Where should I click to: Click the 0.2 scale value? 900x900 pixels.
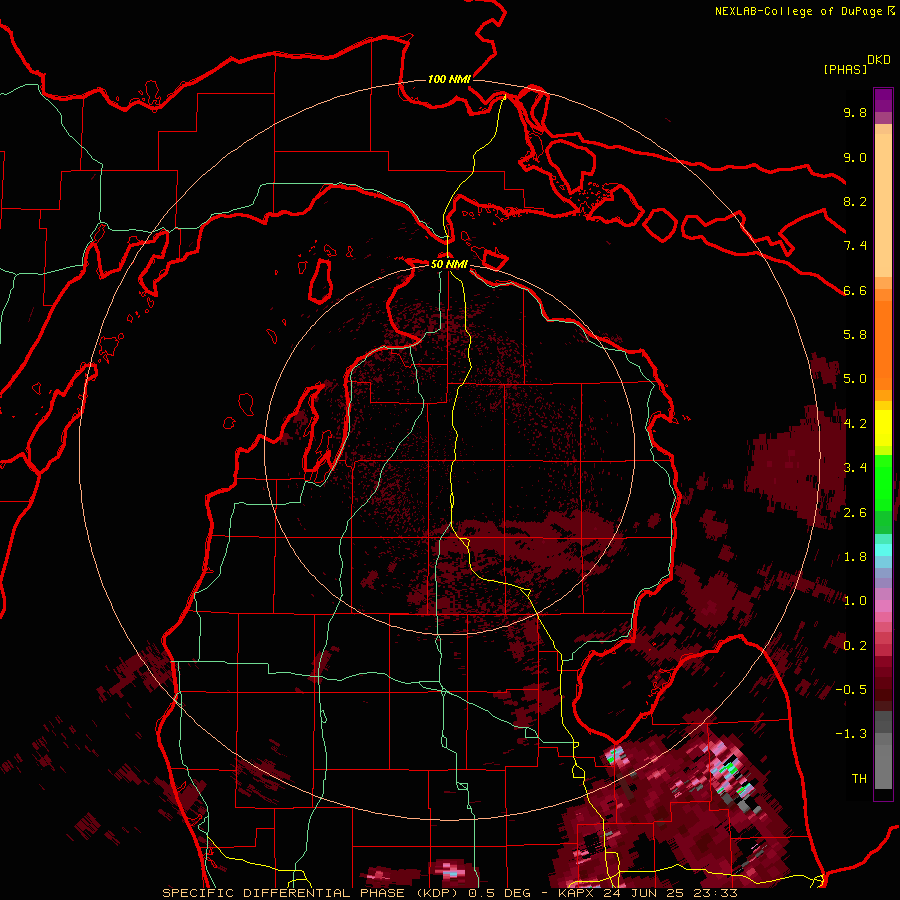[855, 646]
